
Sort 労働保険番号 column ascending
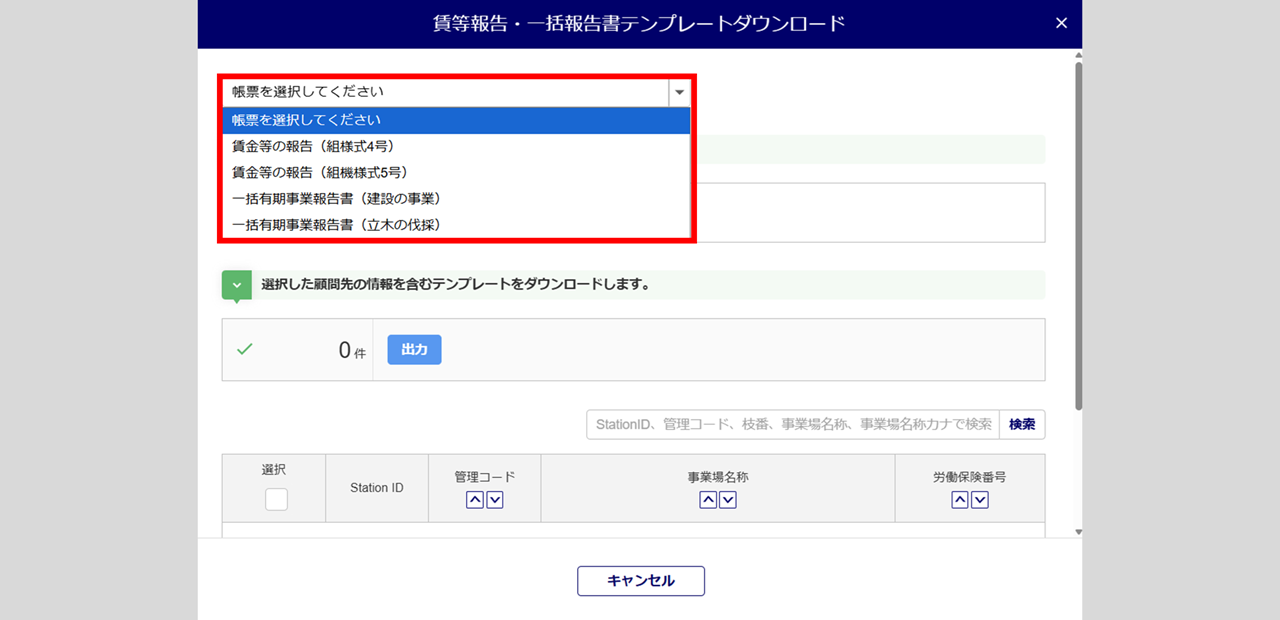point(960,500)
